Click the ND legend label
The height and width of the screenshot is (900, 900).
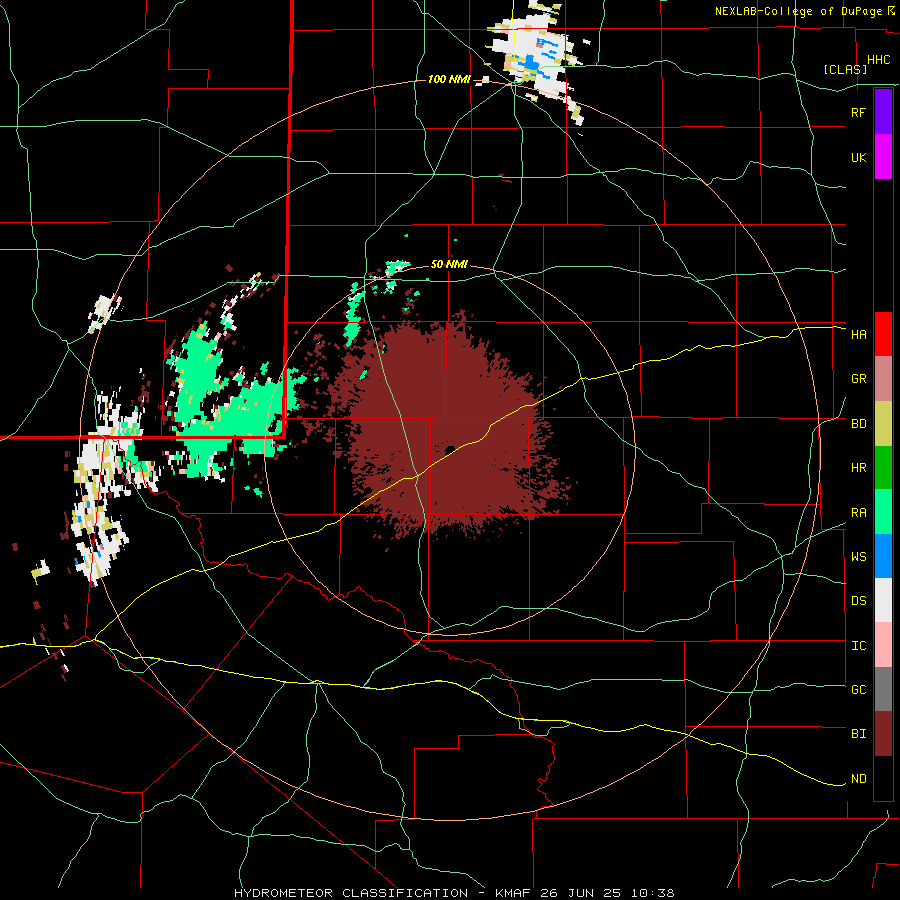858,779
